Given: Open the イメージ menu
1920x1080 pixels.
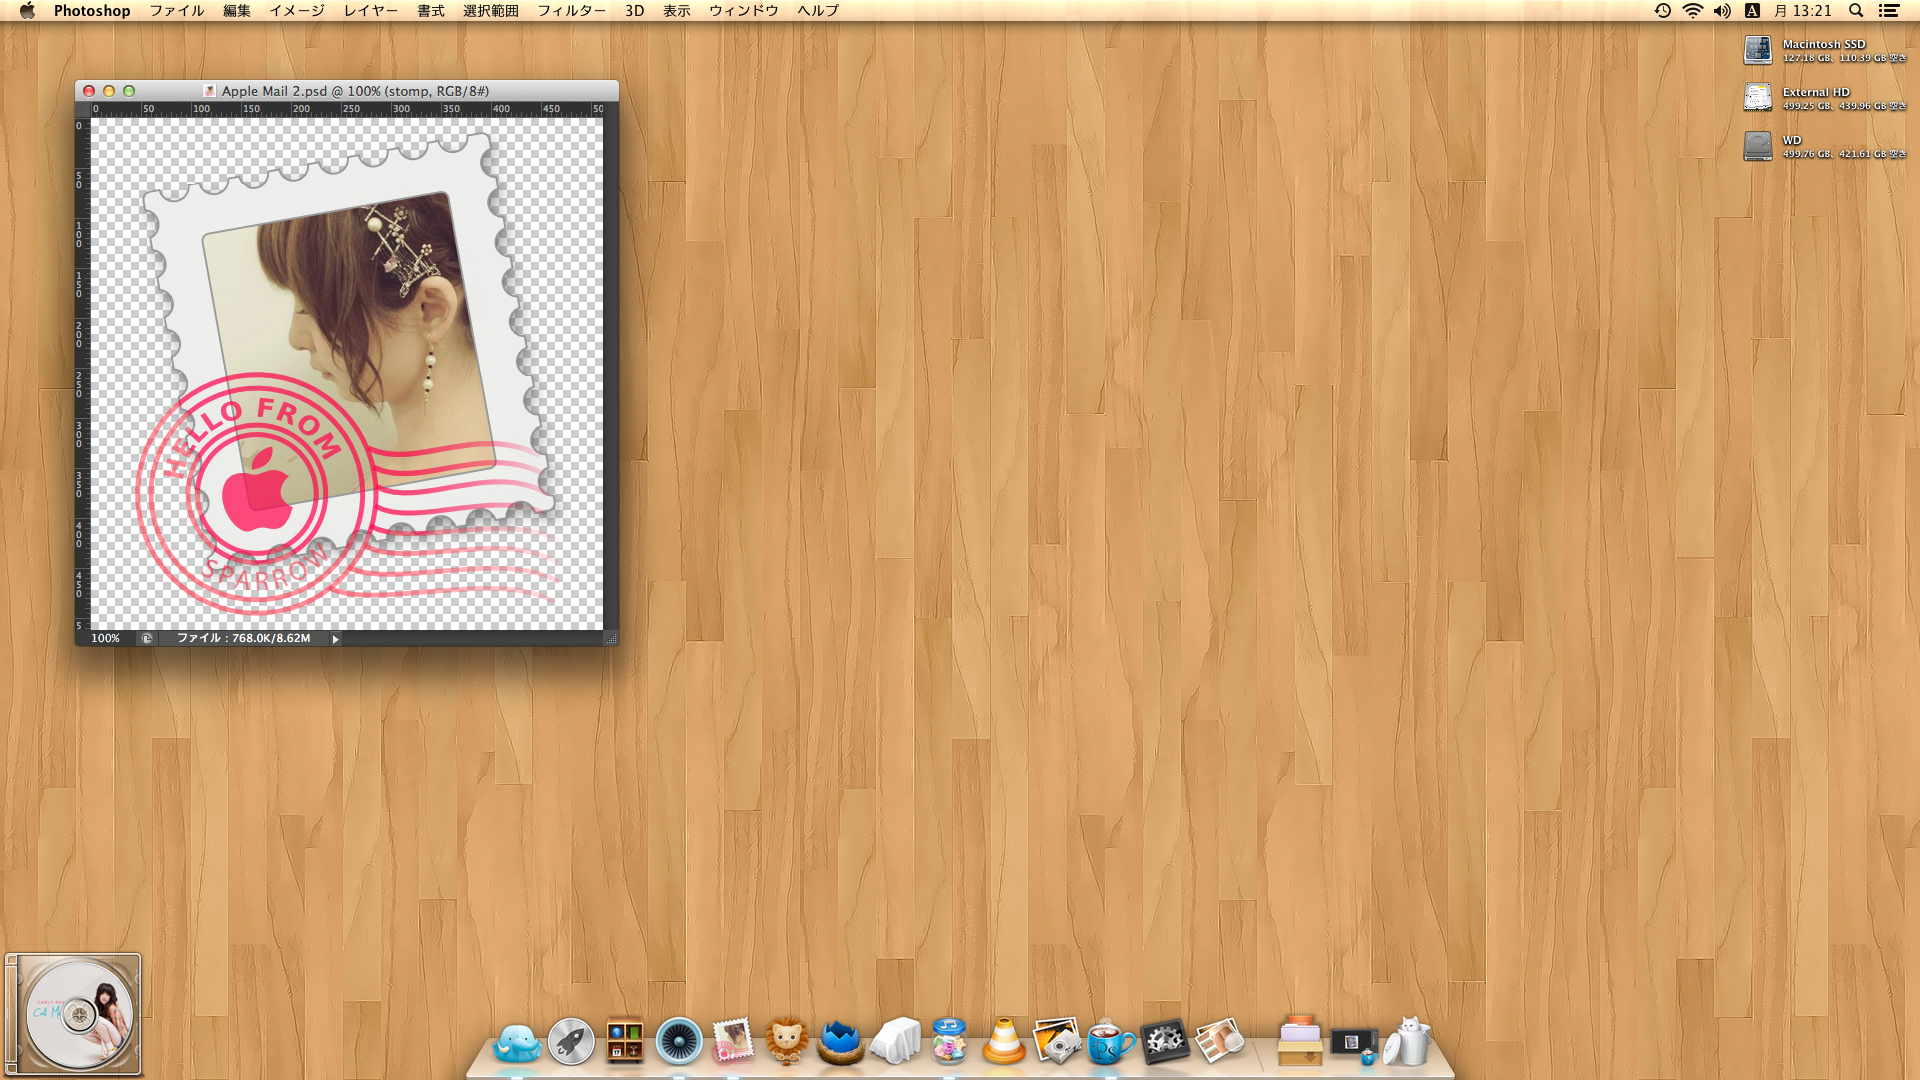Looking at the screenshot, I should 297,11.
